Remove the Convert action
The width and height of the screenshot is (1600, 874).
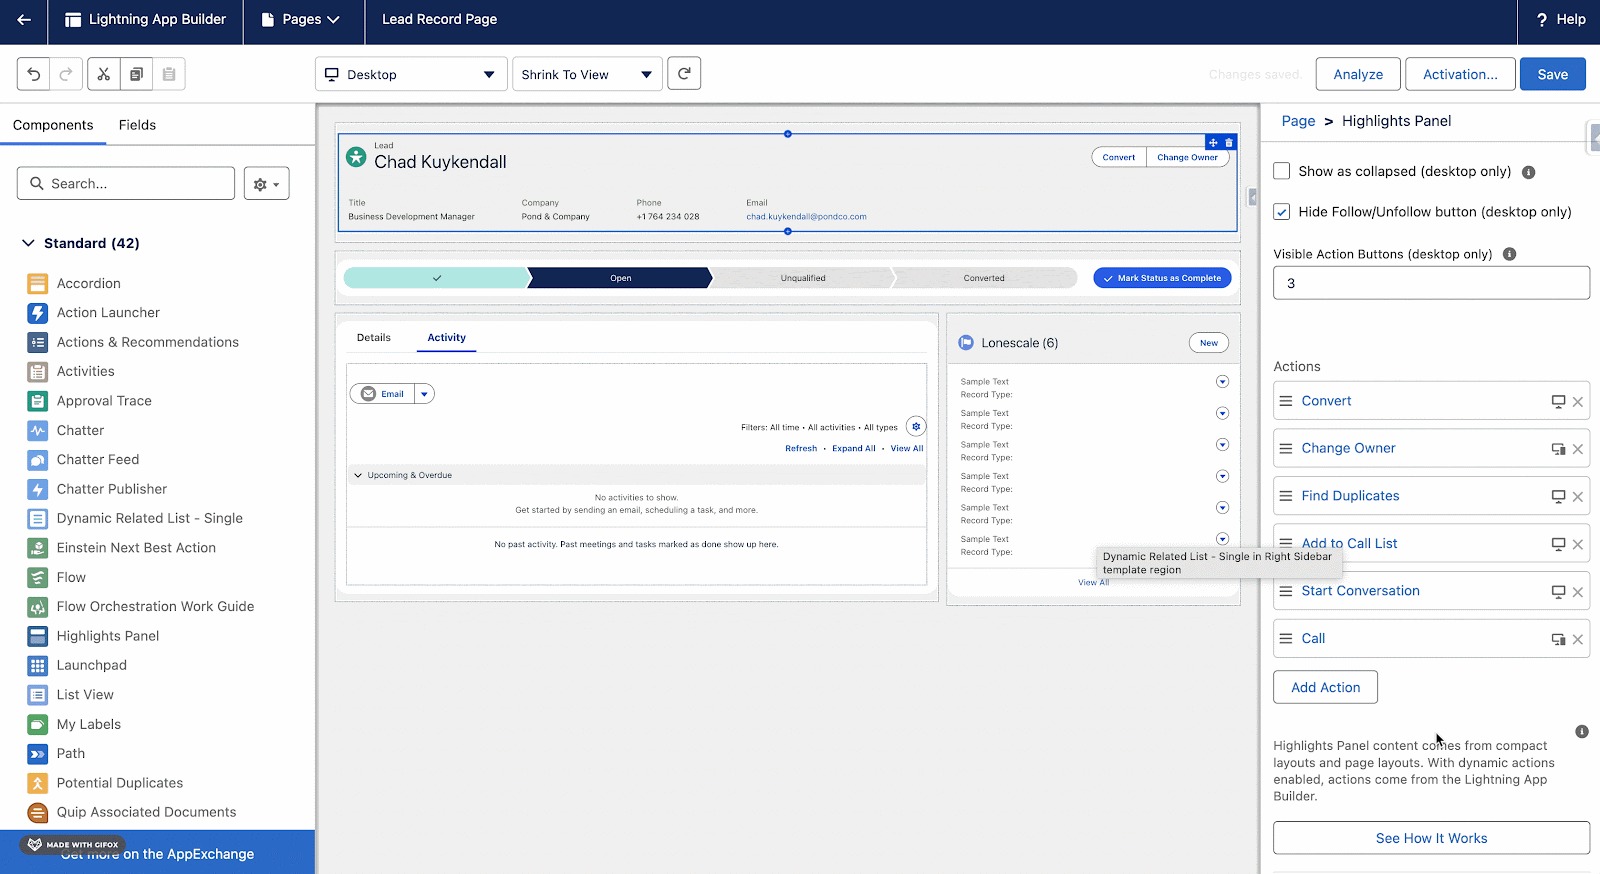pos(1577,402)
